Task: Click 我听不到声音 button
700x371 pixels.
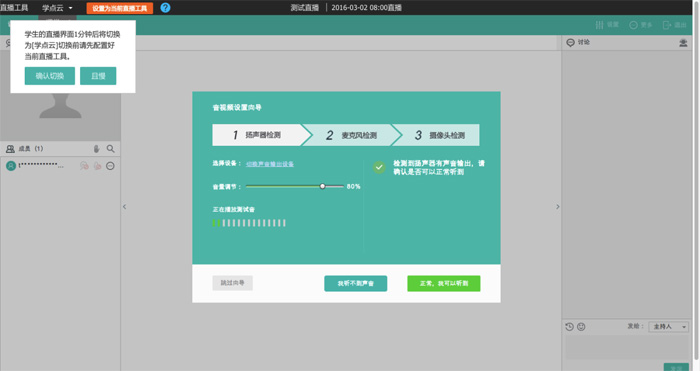Action: pyautogui.click(x=355, y=283)
